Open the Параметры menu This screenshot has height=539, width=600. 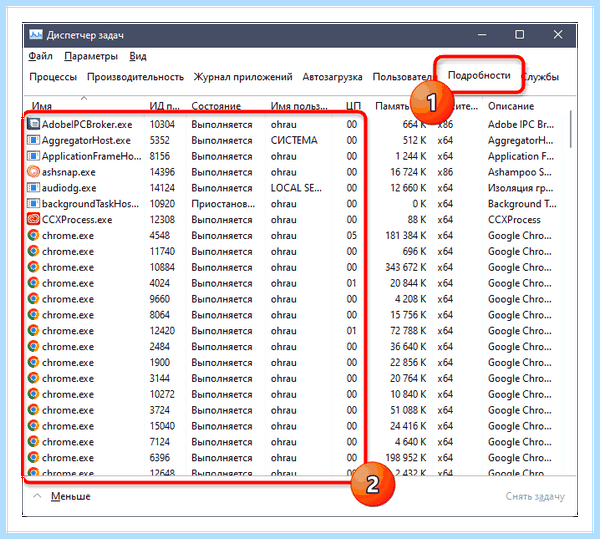pos(91,56)
